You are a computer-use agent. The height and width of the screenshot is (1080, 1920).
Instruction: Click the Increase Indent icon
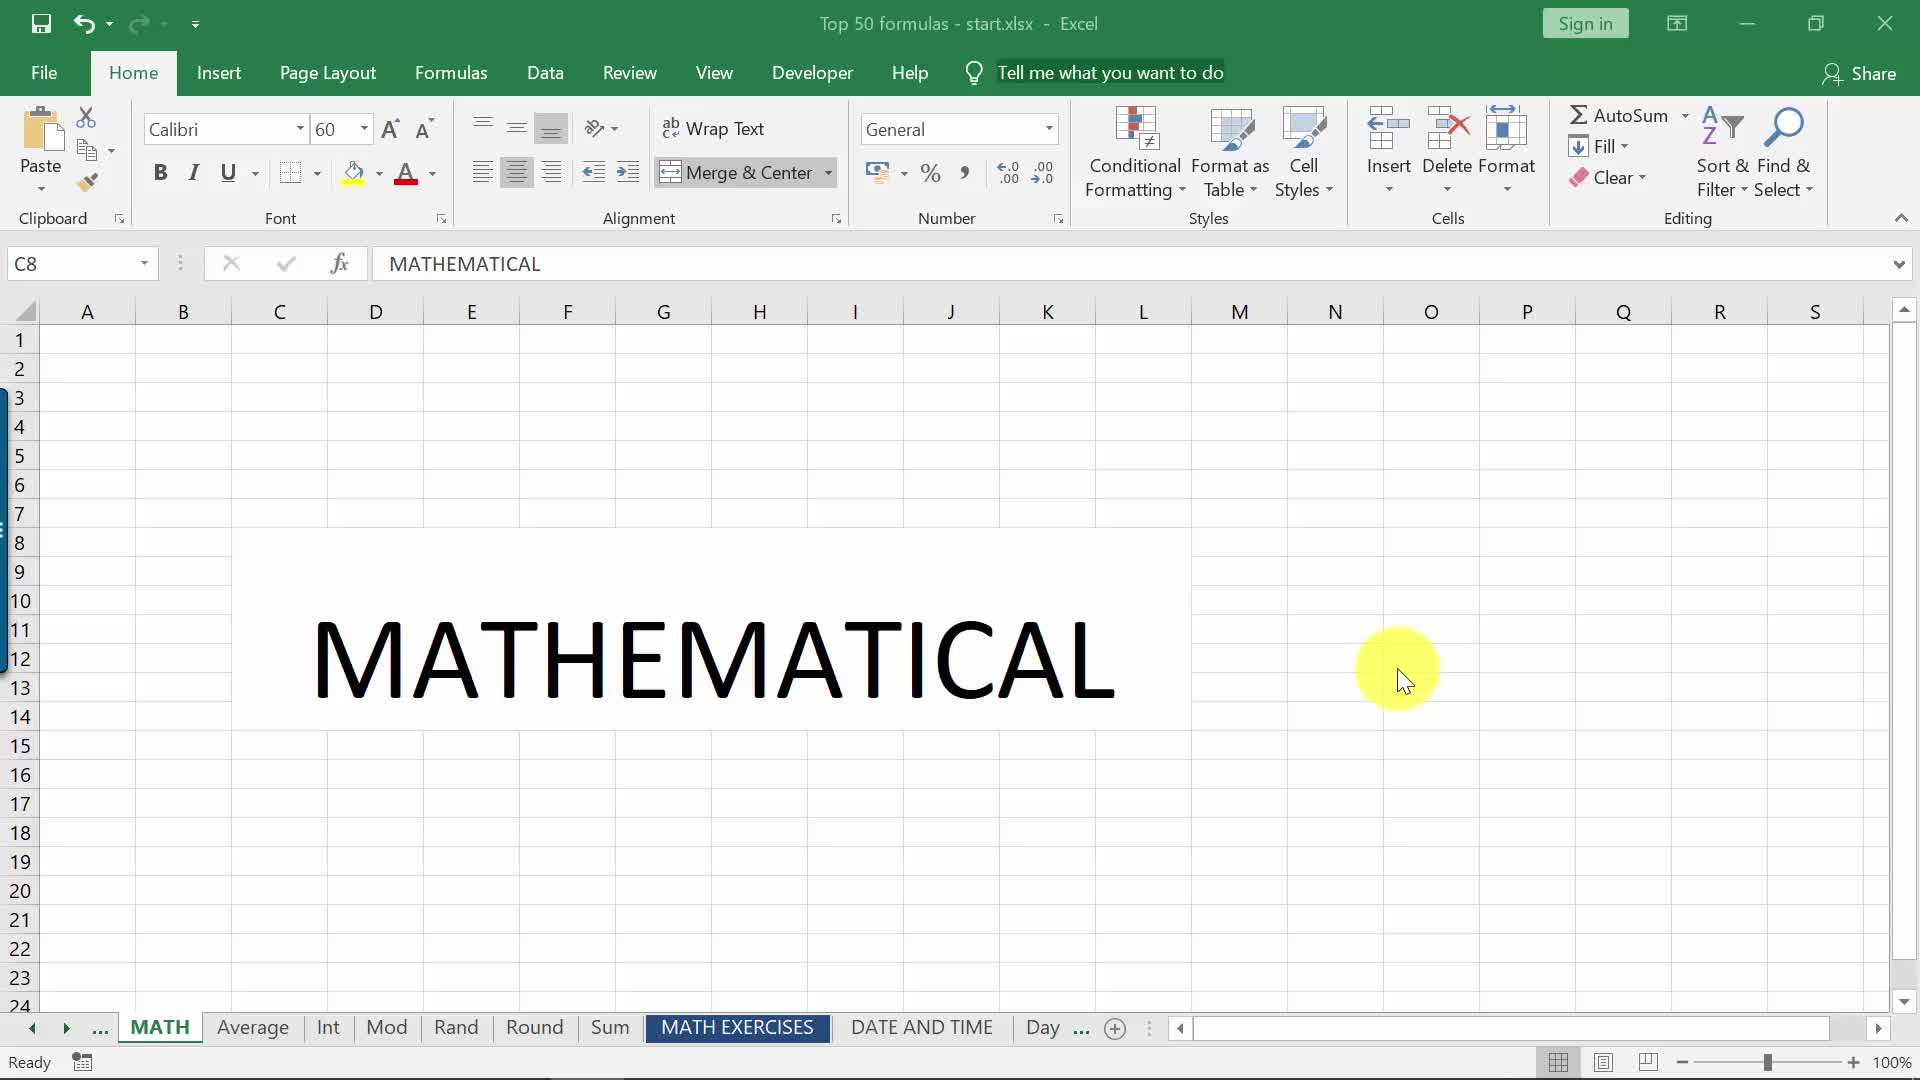point(627,173)
